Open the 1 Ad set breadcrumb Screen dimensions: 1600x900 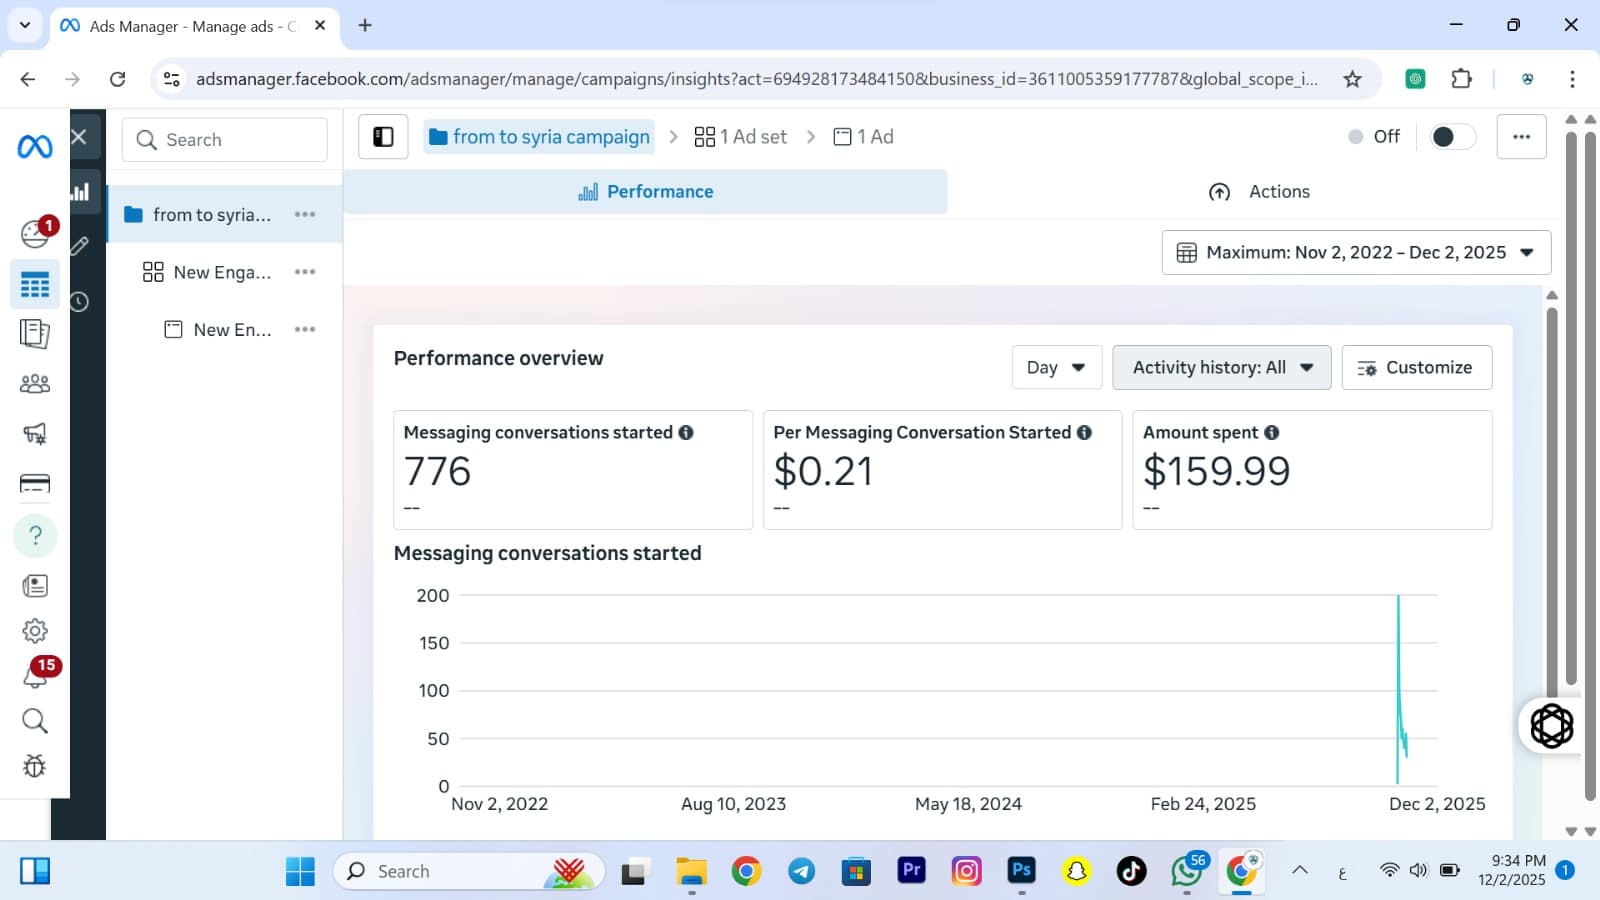741,137
